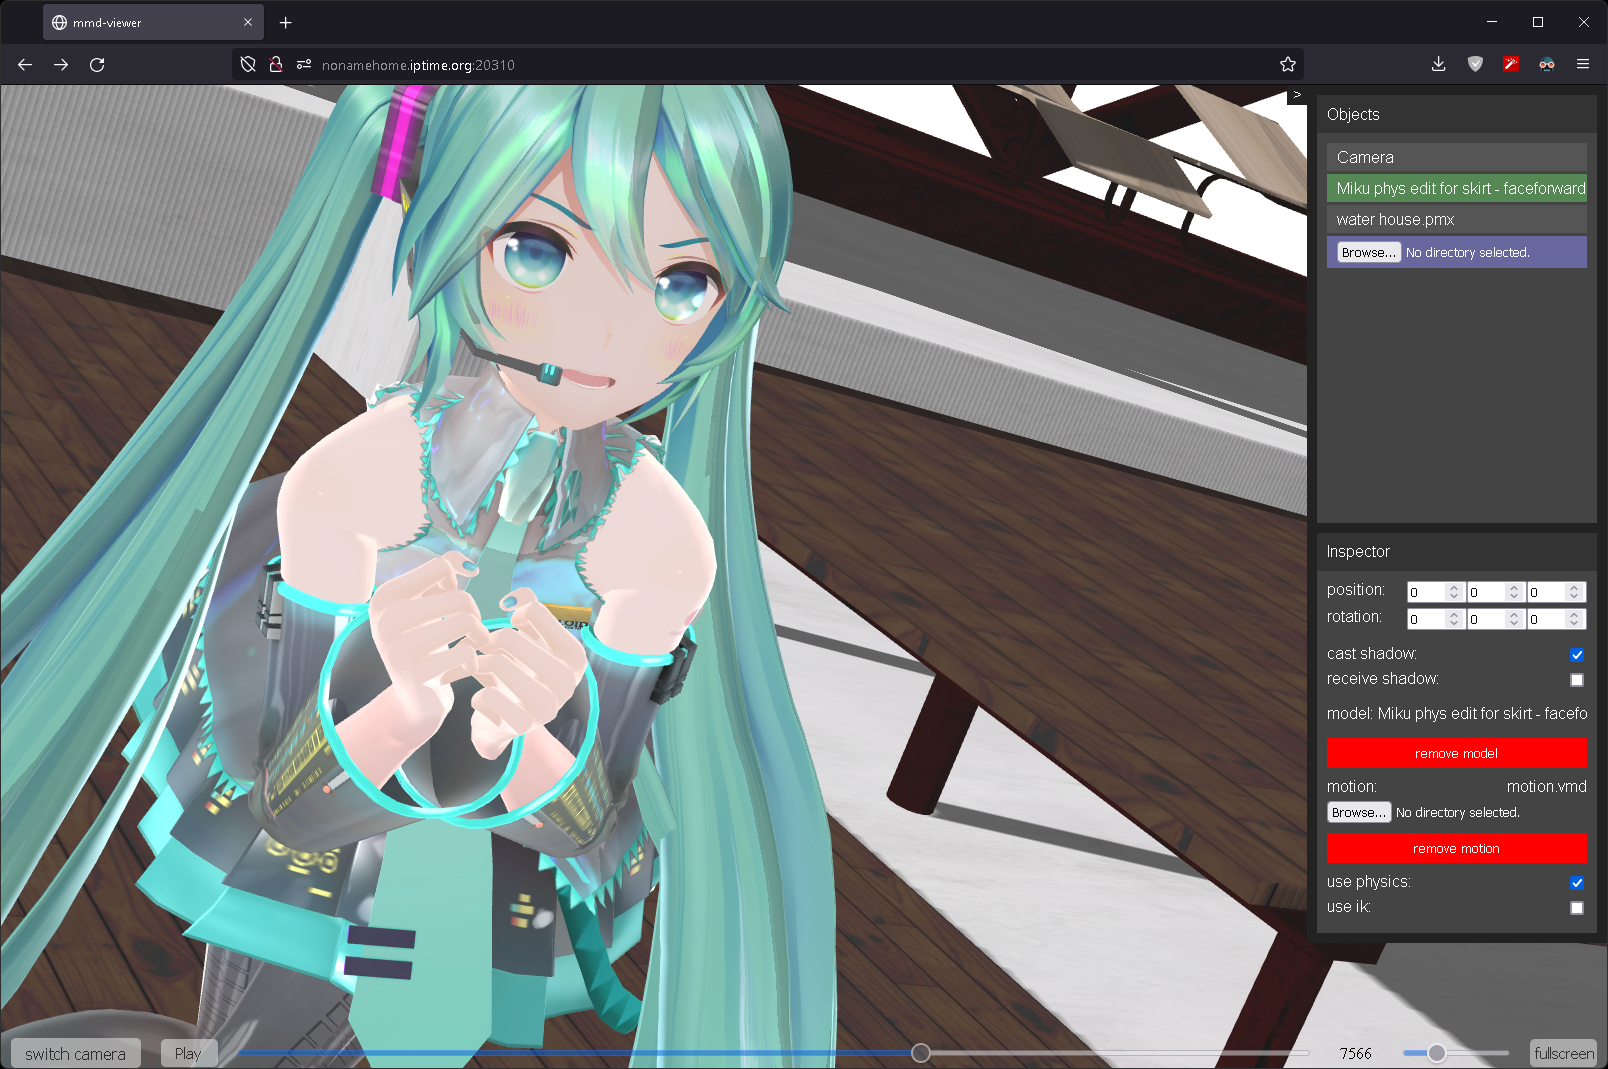Adjust rotation Z with the stepper arrows
1608x1069 pixels.
click(x=1574, y=619)
